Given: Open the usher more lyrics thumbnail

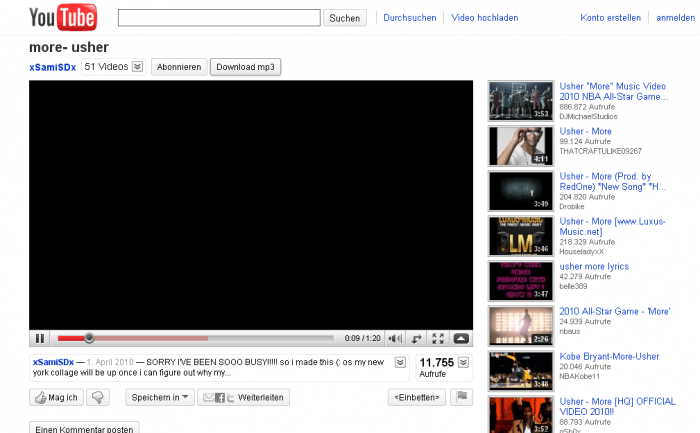Looking at the screenshot, I should pyautogui.click(x=521, y=281).
